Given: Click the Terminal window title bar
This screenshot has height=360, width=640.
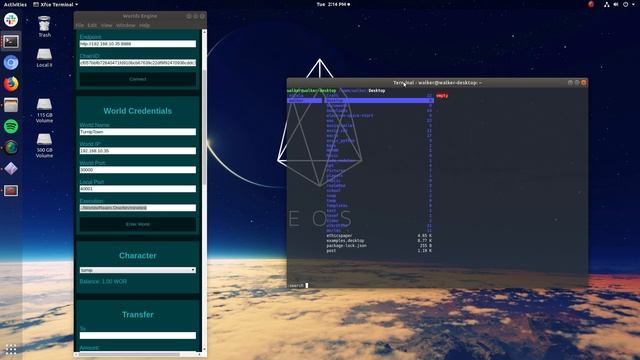Looking at the screenshot, I should pos(437,82).
